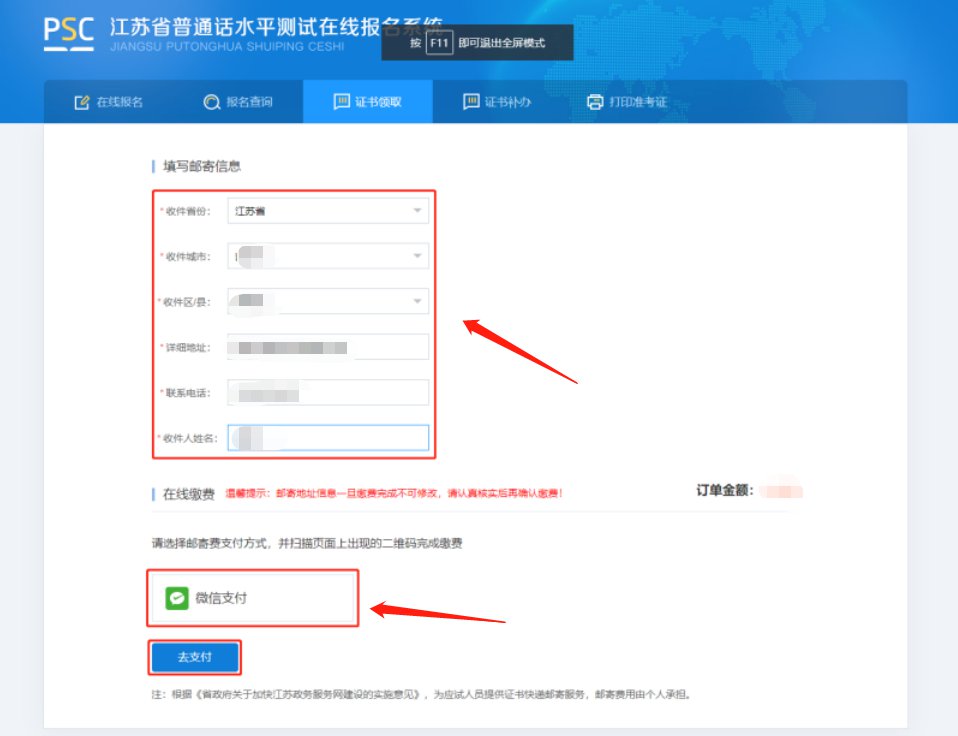Click the 江苏省普通话水平测试 site title
This screenshot has height=736, width=958.
tap(275, 27)
